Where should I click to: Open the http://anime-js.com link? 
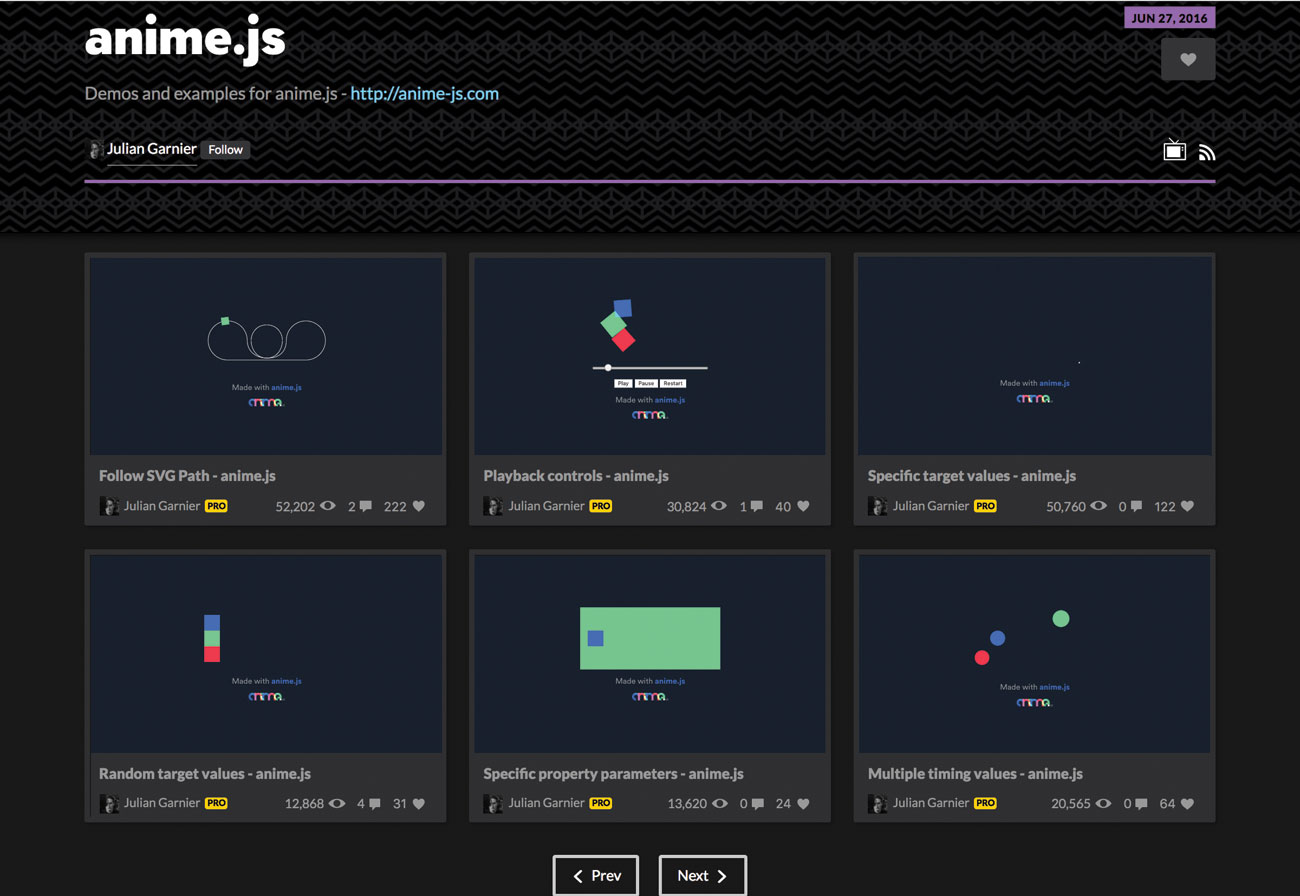[424, 93]
